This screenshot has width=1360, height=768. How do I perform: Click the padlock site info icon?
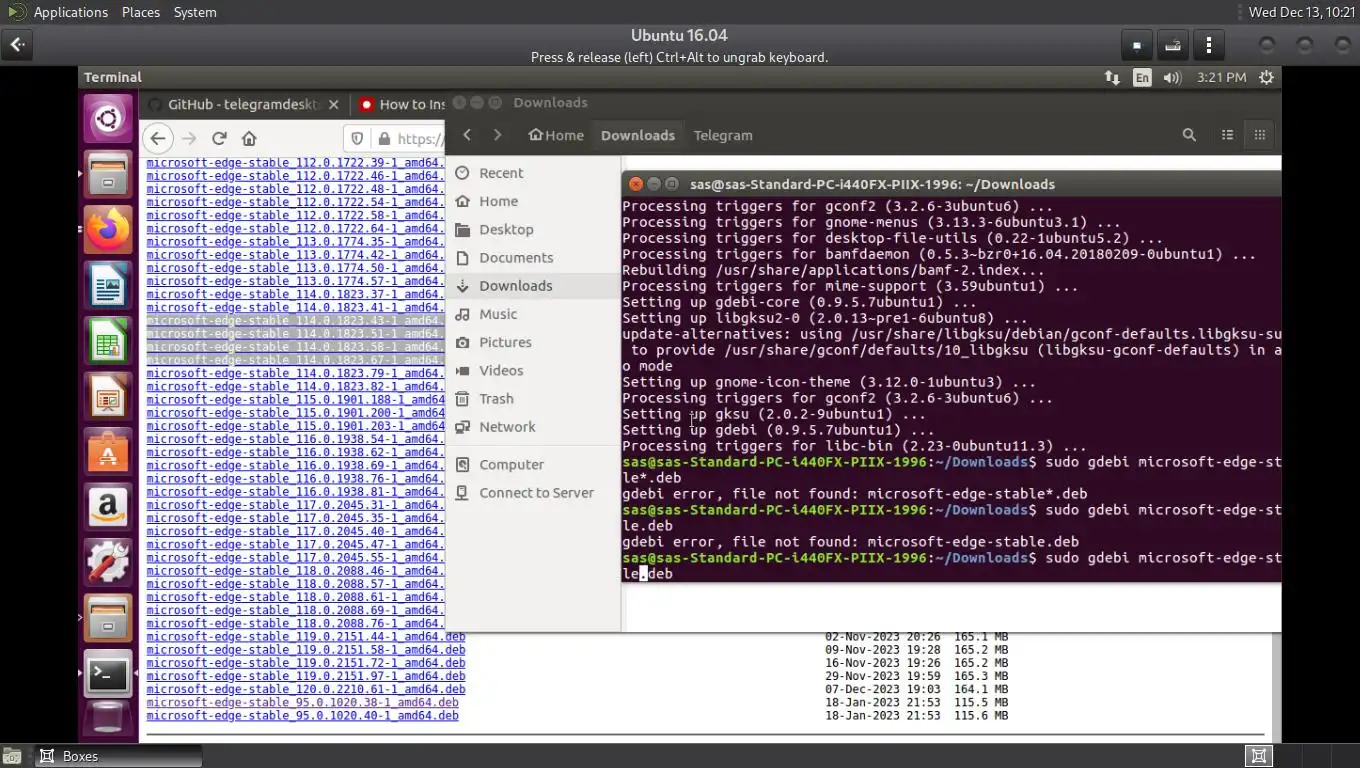click(383, 138)
